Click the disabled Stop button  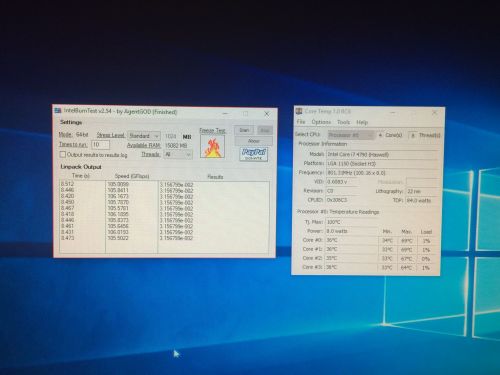pyautogui.click(x=265, y=130)
